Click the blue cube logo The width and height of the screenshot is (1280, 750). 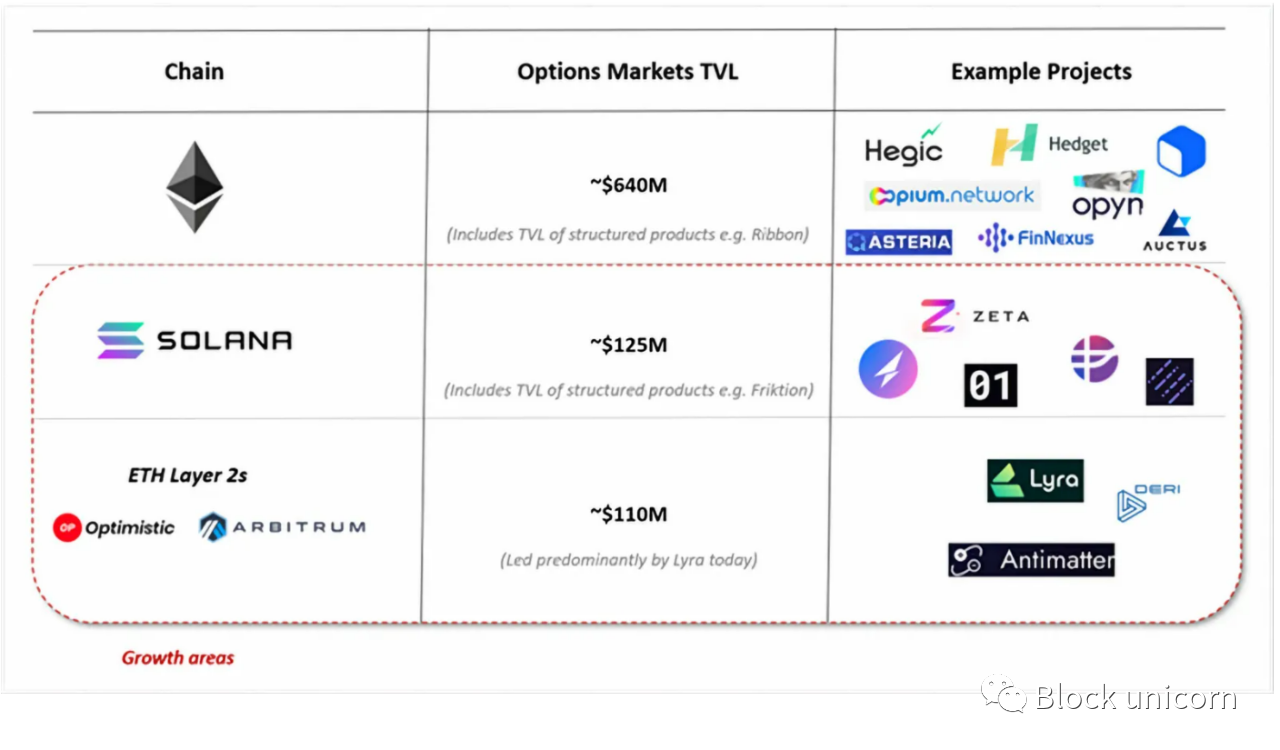[x=1181, y=151]
